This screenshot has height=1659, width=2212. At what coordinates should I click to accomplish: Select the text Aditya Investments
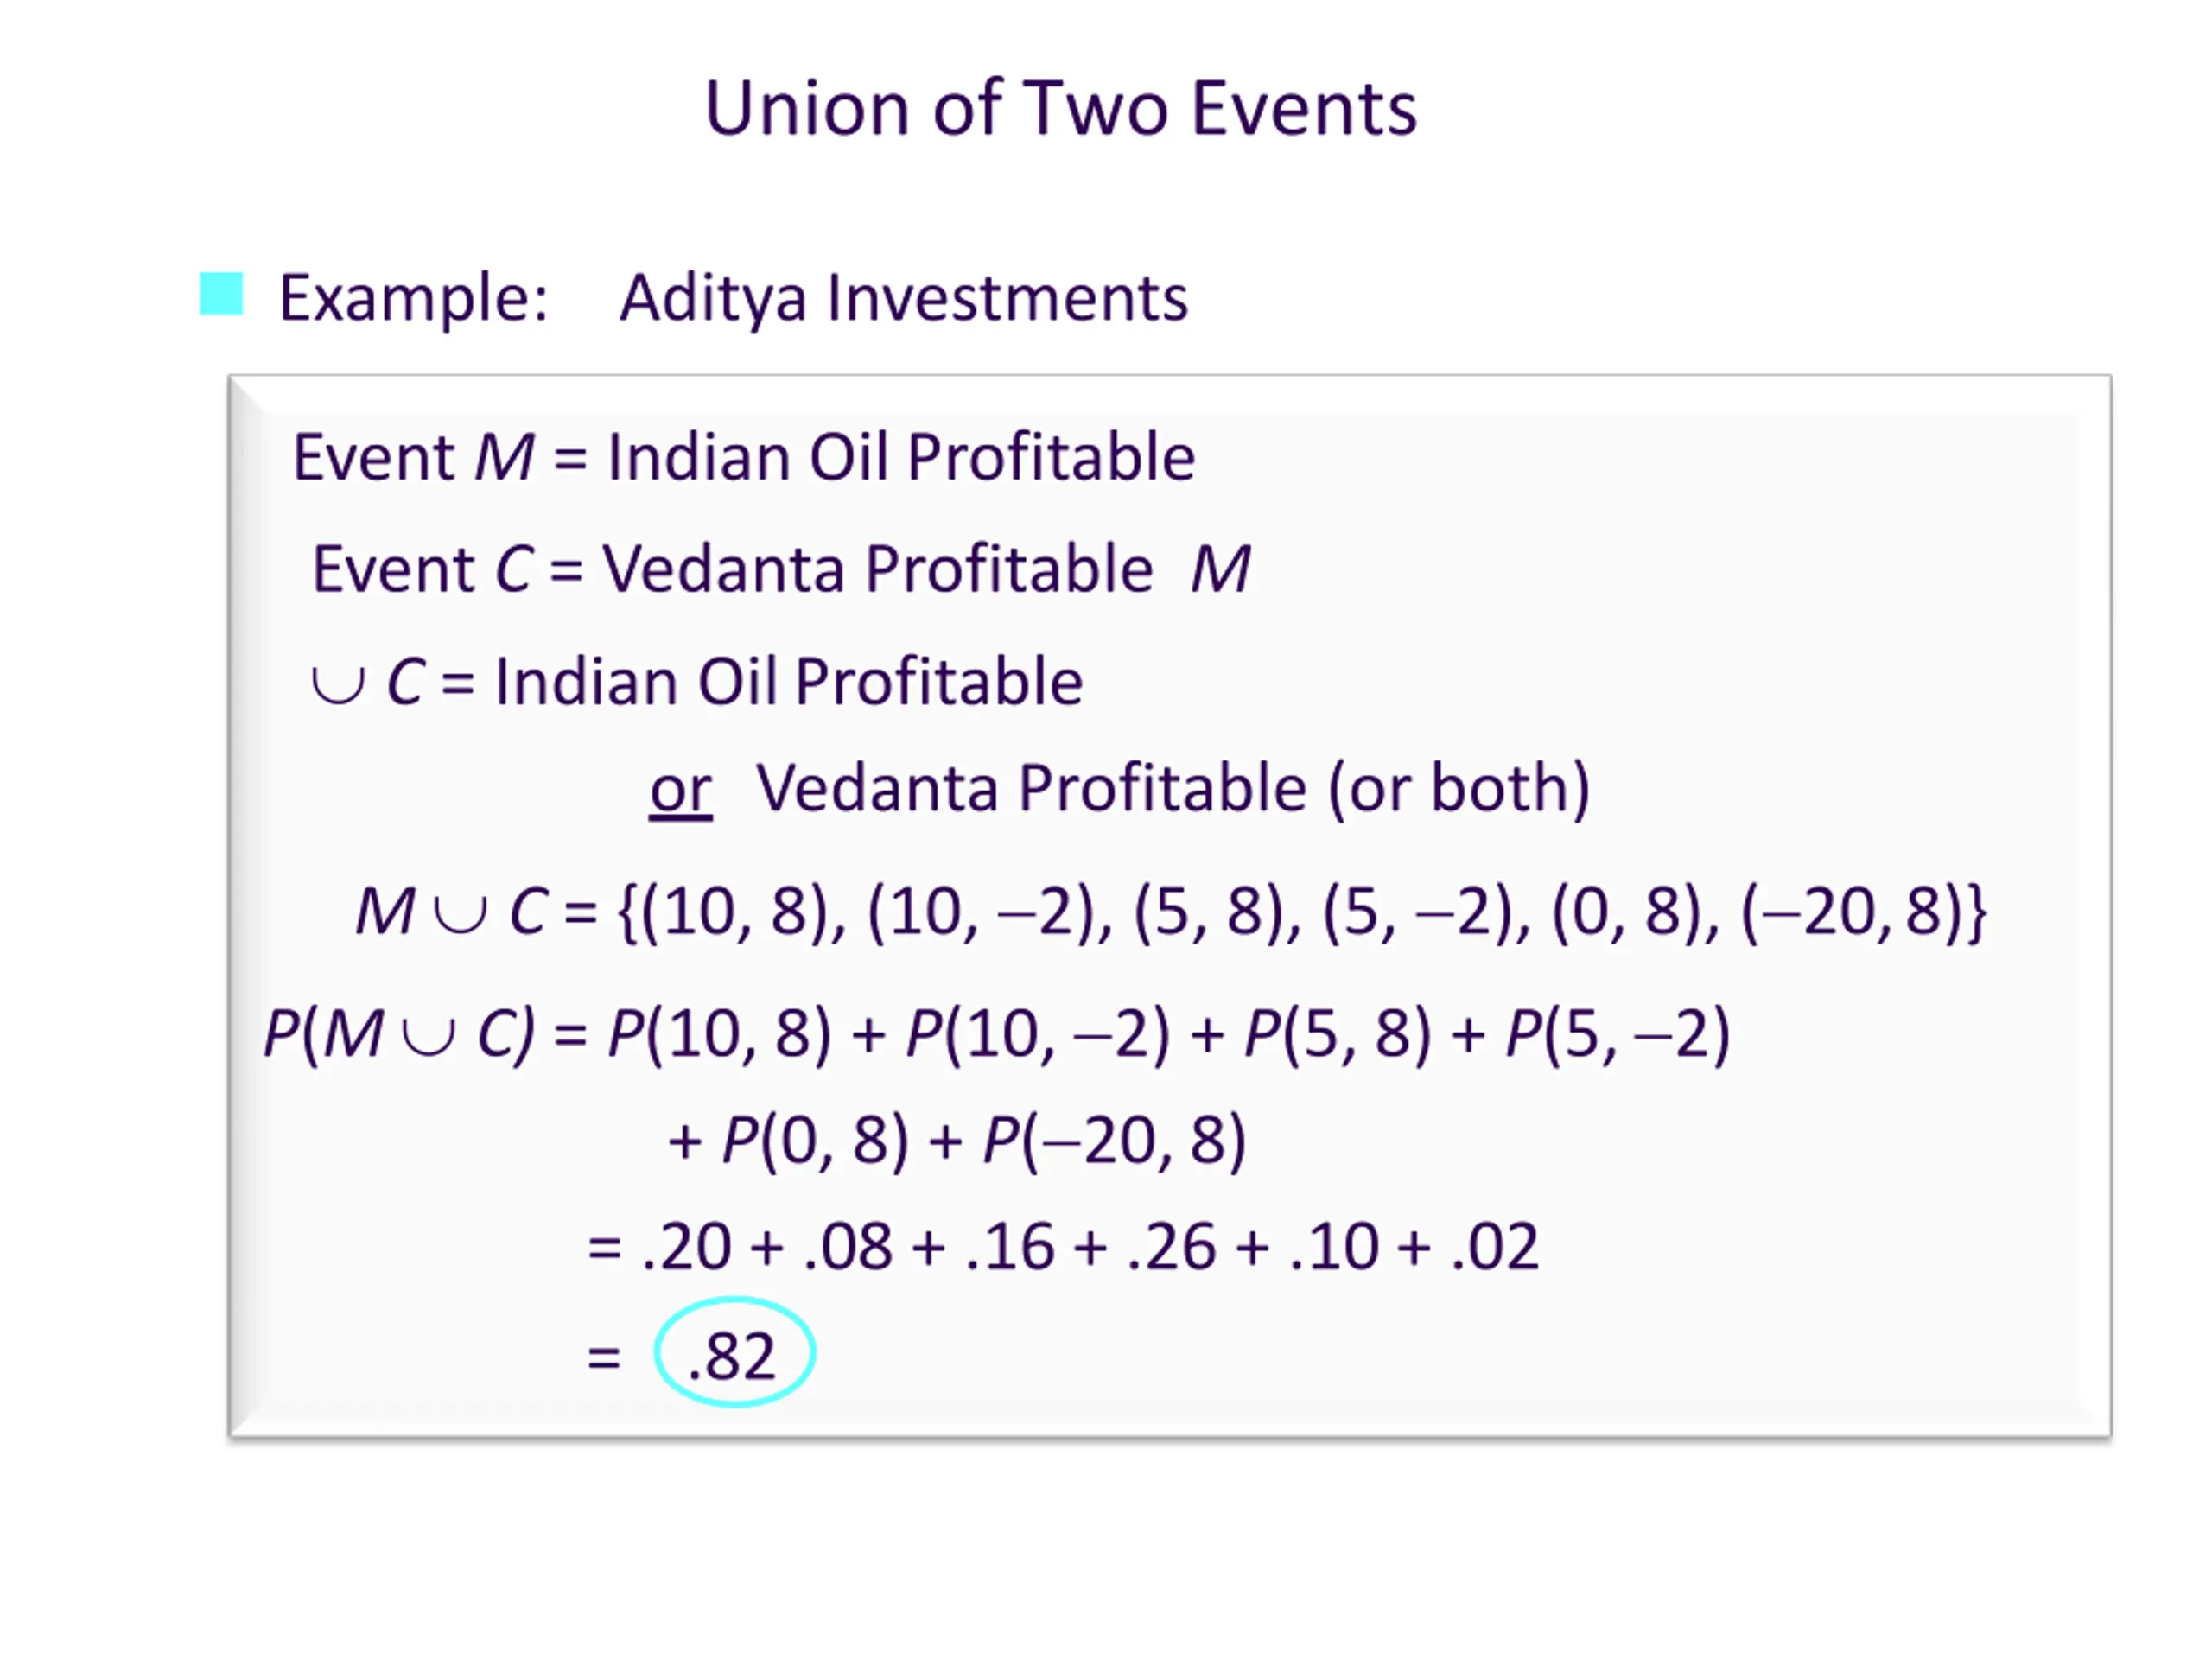pos(904,298)
